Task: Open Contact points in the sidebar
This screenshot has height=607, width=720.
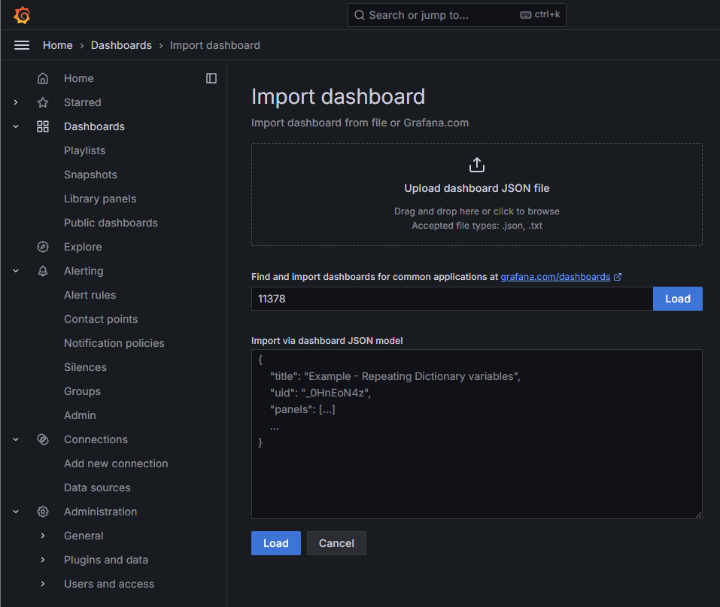Action: tap(101, 319)
